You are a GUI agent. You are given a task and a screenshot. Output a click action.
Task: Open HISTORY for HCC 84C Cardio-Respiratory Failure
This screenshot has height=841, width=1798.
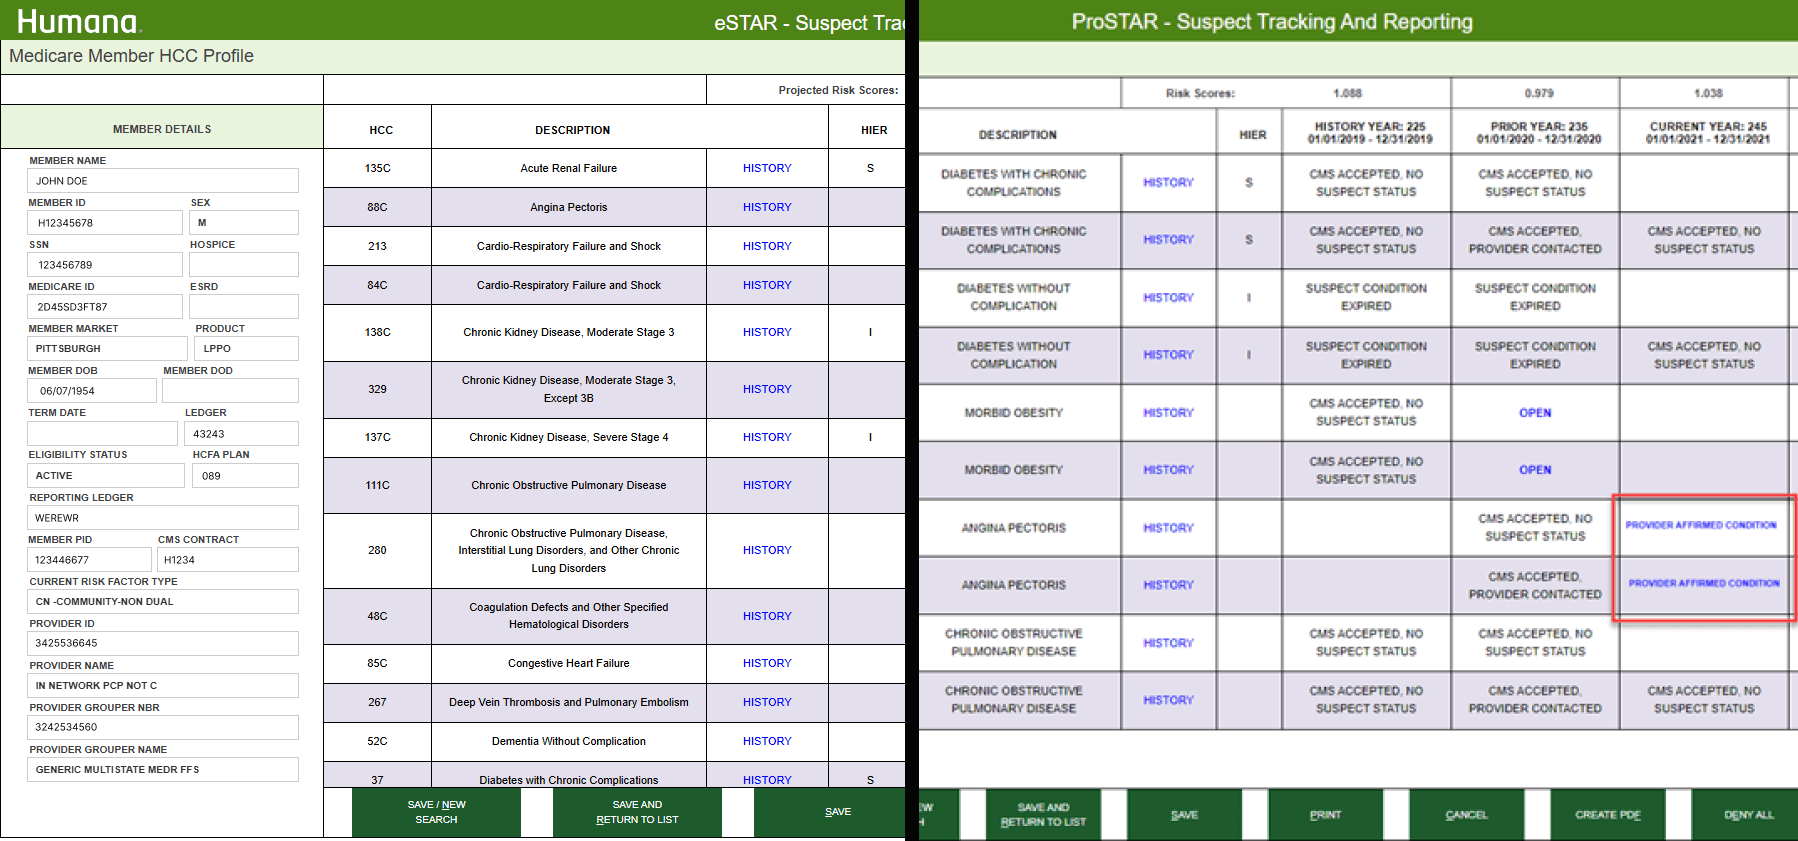[767, 285]
